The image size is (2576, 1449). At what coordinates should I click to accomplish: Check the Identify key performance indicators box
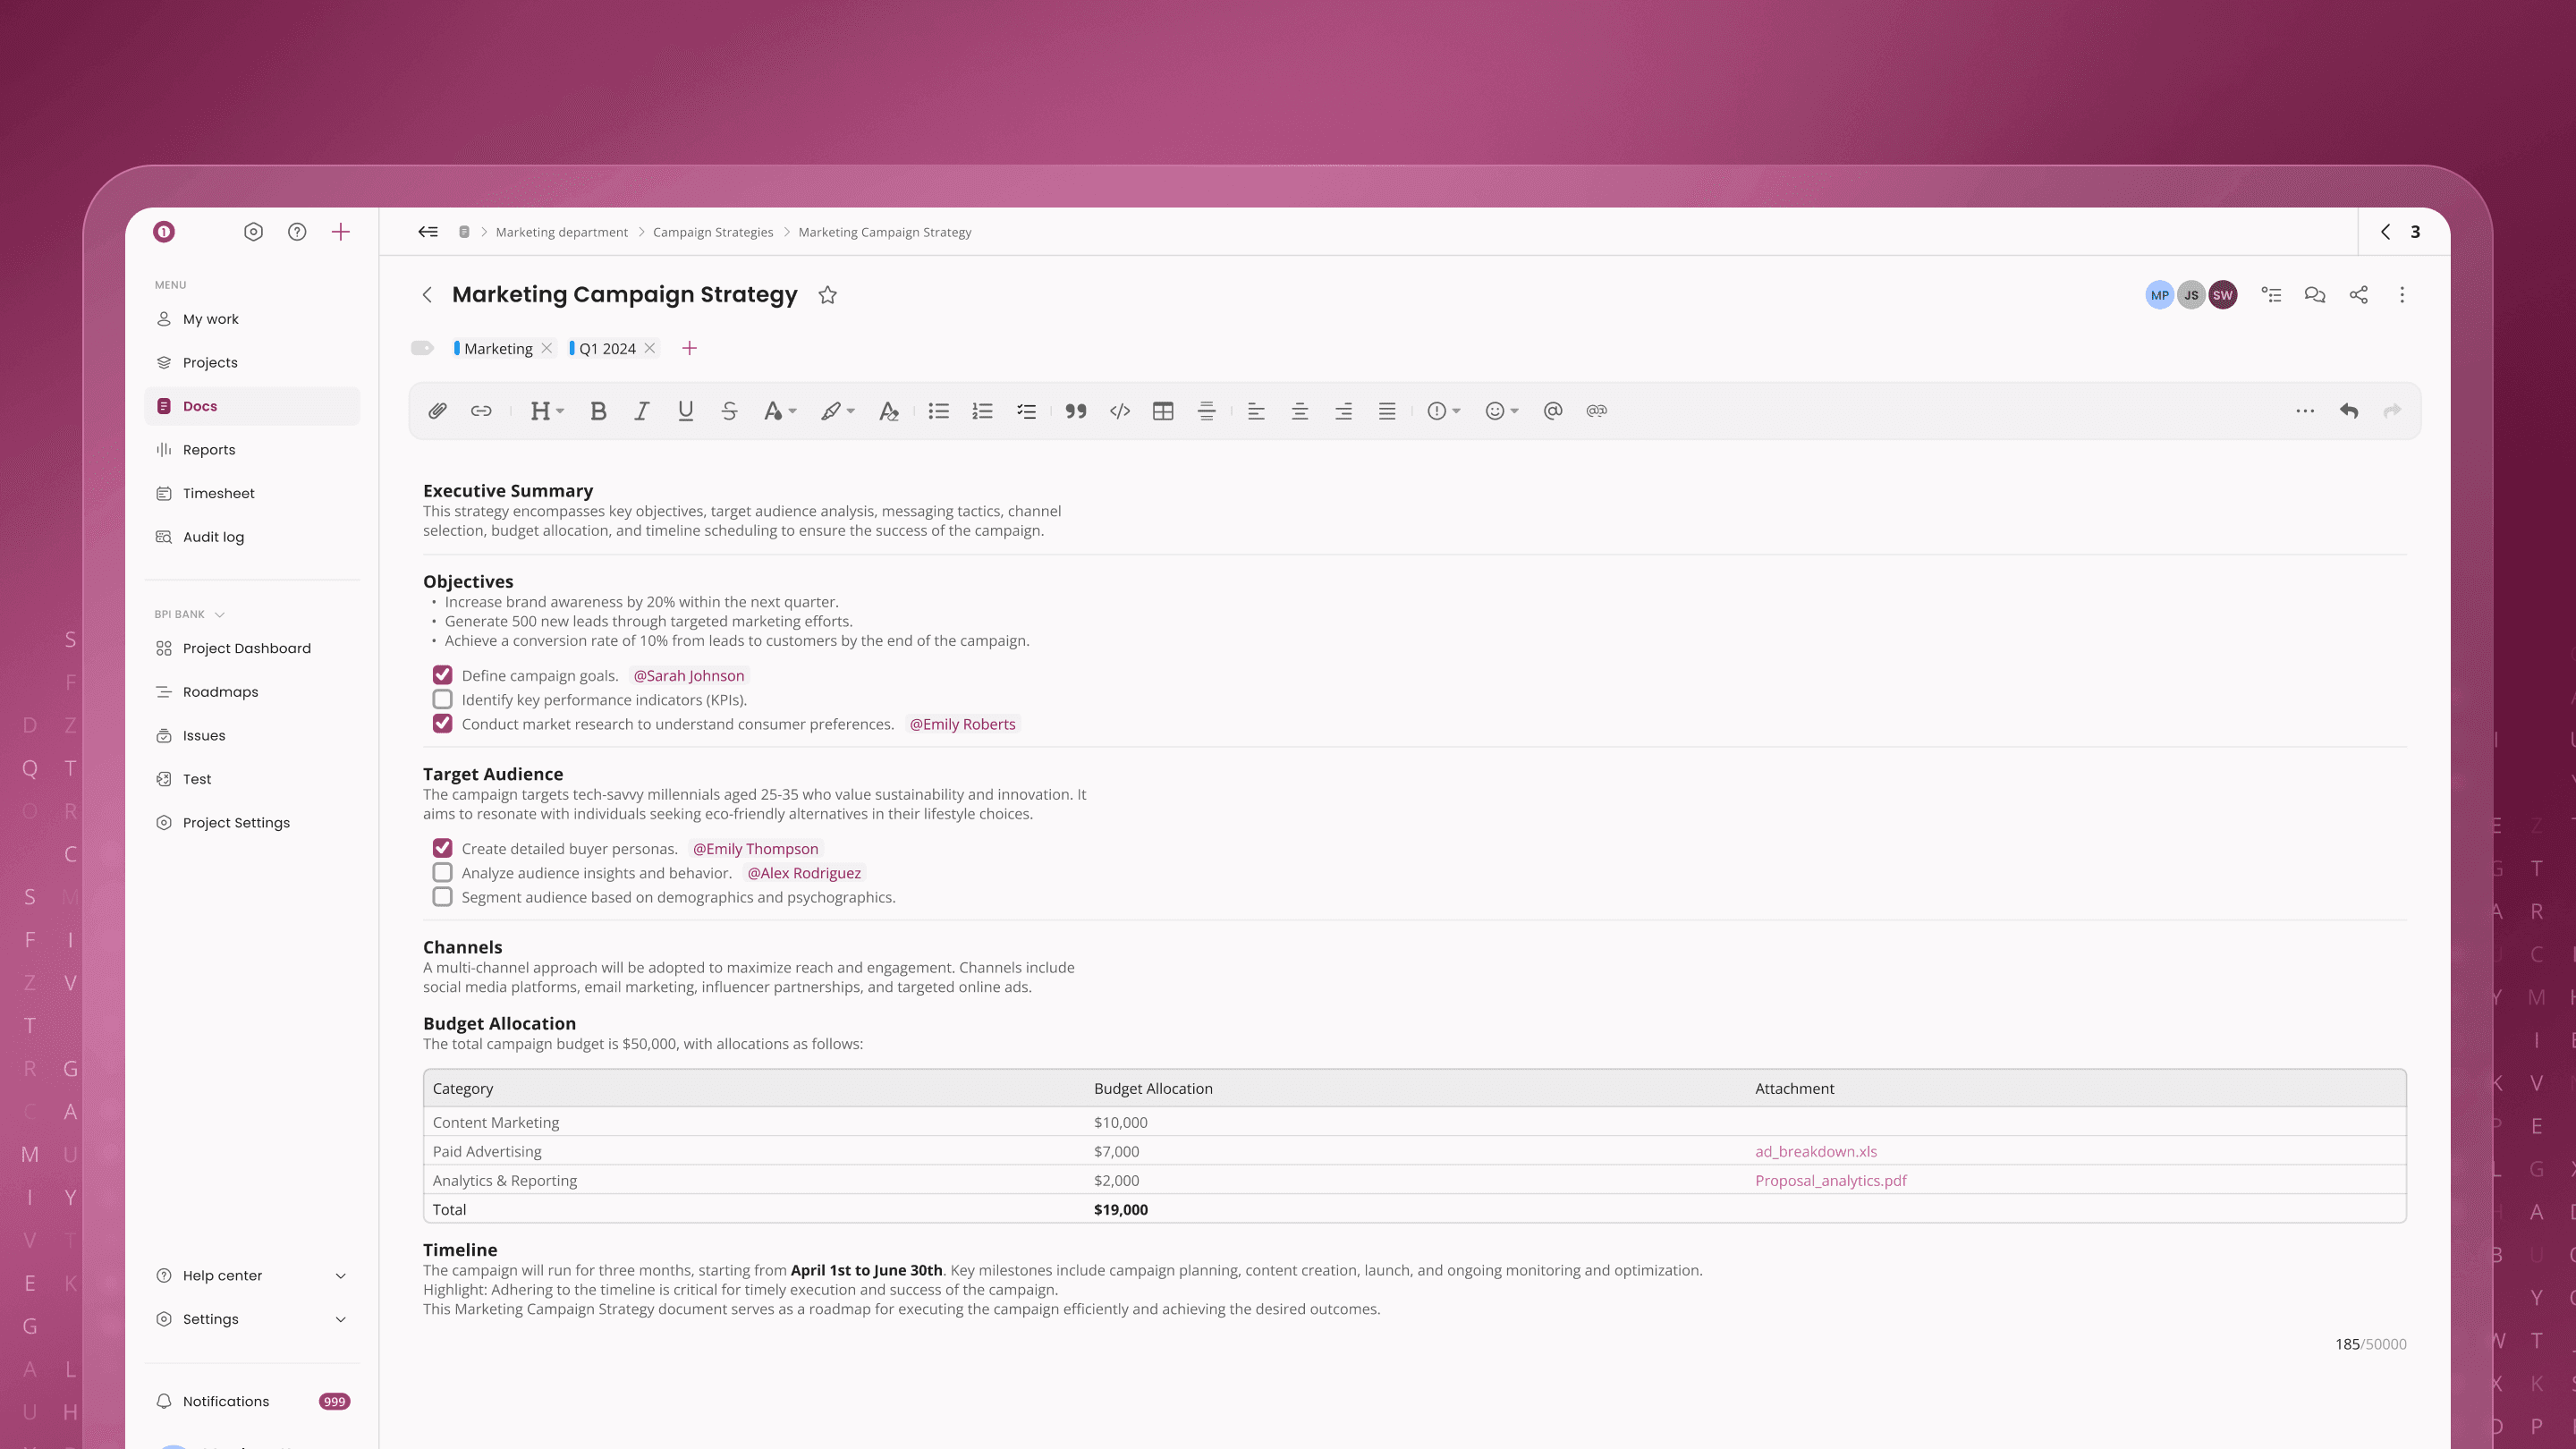click(442, 700)
